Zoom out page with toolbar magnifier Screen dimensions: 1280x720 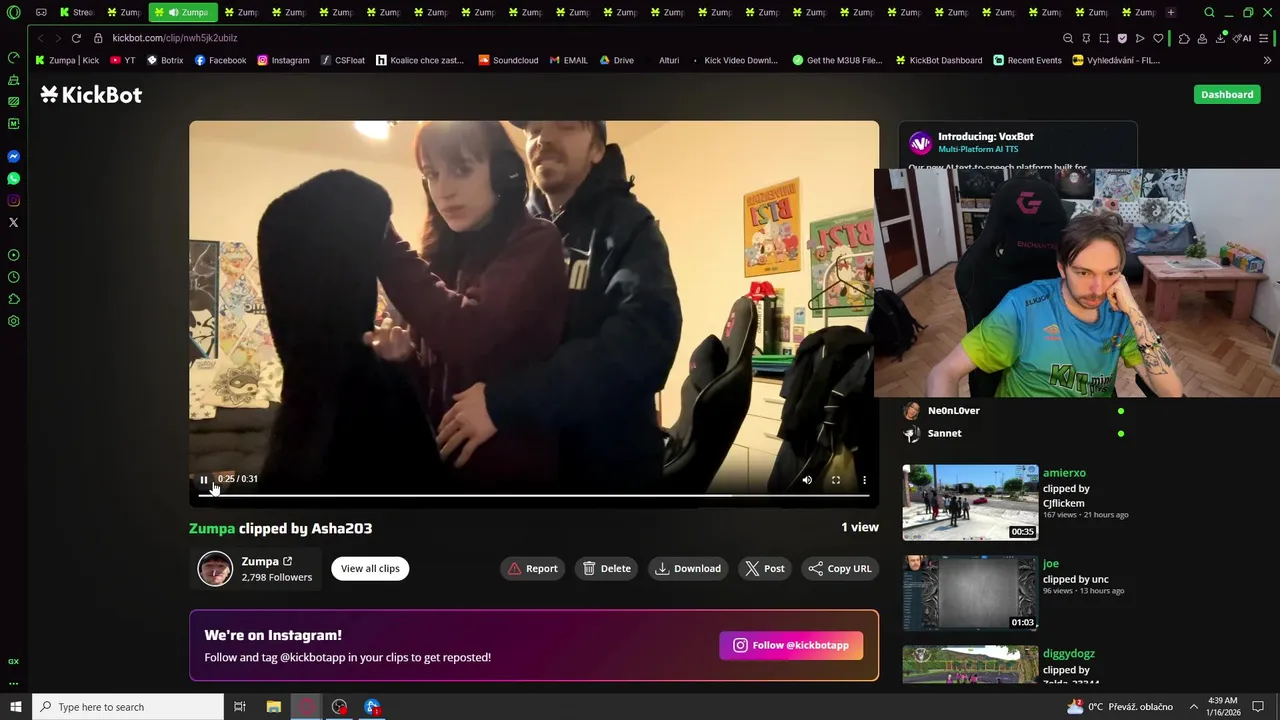[x=1068, y=38]
